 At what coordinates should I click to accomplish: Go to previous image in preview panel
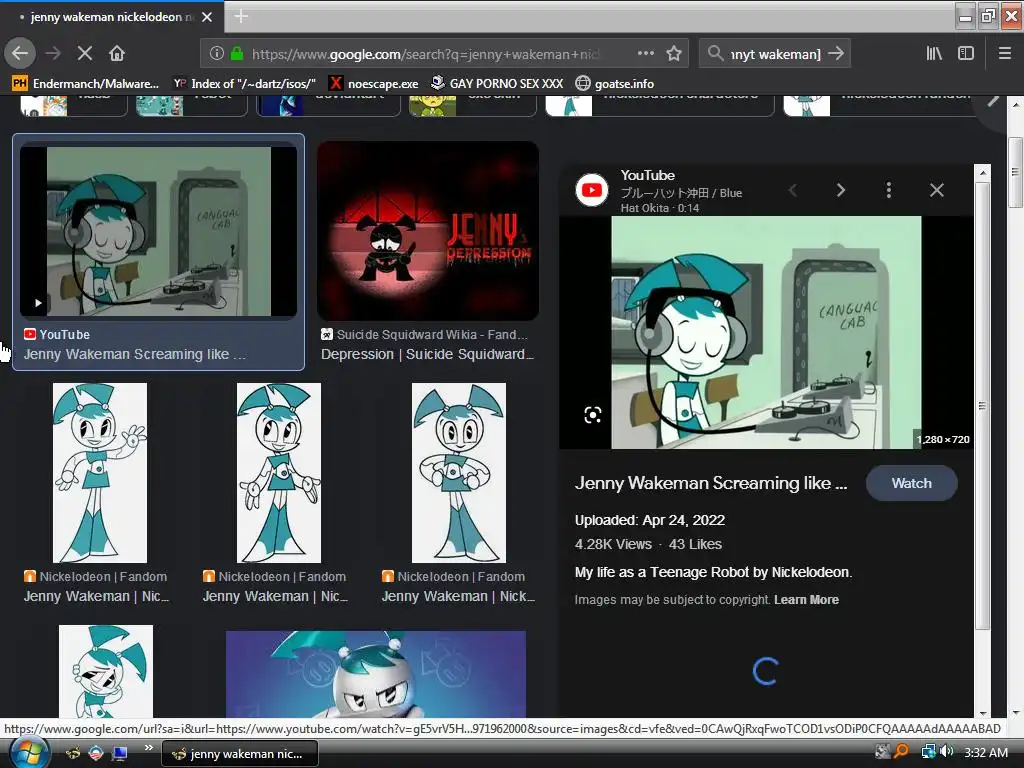point(793,190)
